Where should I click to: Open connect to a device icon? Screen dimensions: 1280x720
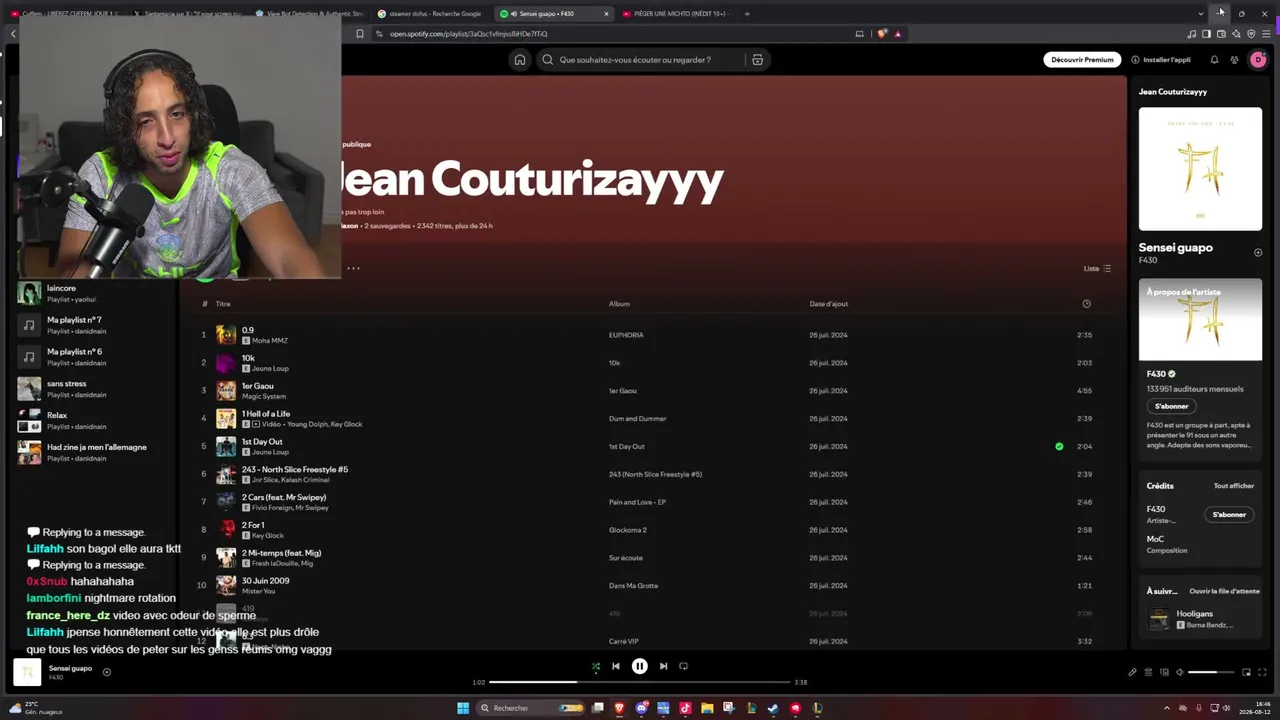[1164, 672]
